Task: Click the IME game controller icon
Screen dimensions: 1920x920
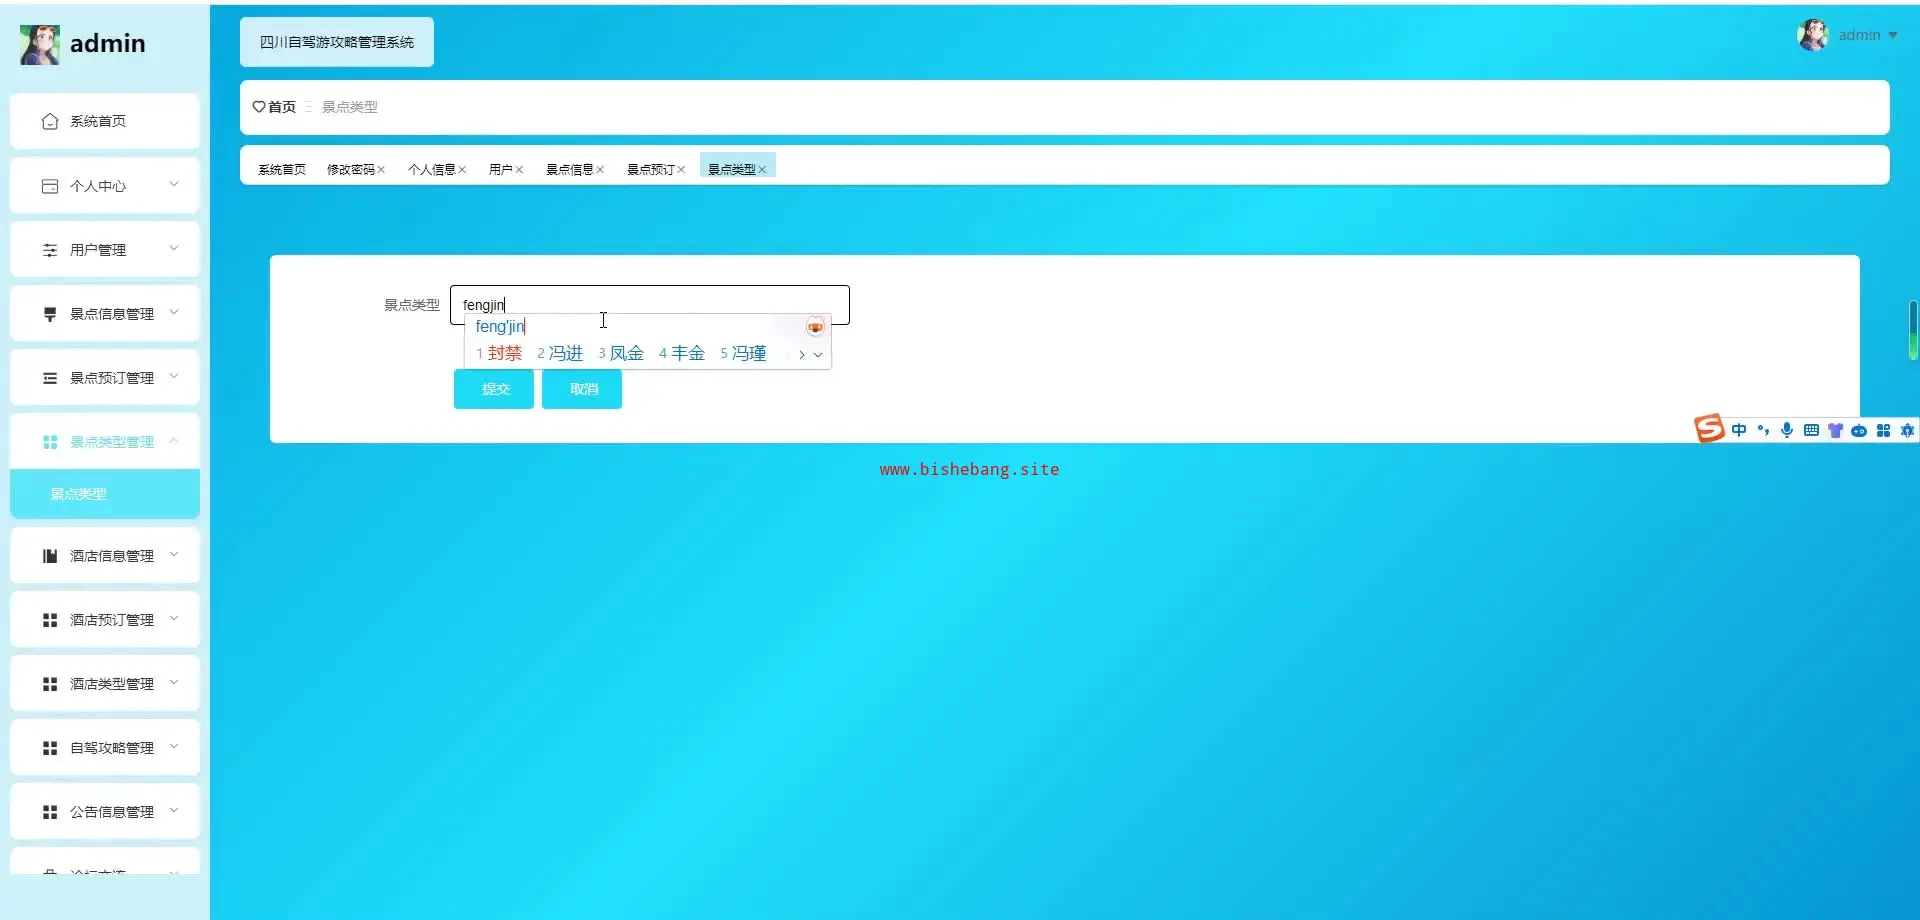Action: click(1859, 431)
